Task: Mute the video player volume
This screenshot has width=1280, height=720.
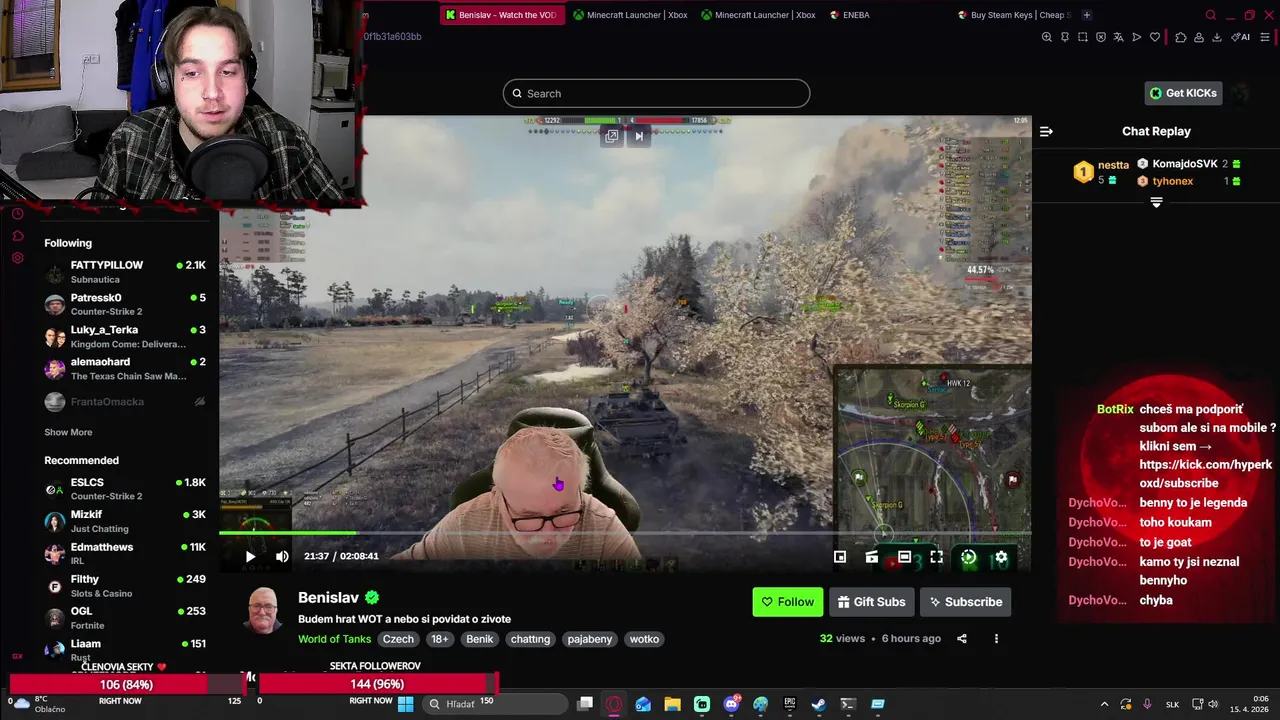Action: [282, 557]
